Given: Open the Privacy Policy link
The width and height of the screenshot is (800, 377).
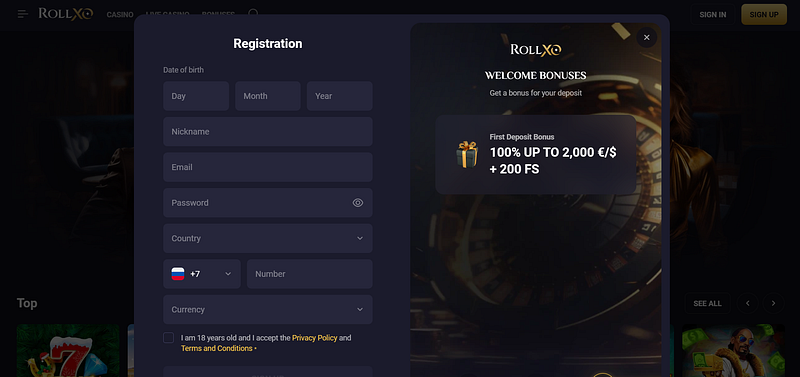Looking at the screenshot, I should click(x=315, y=338).
